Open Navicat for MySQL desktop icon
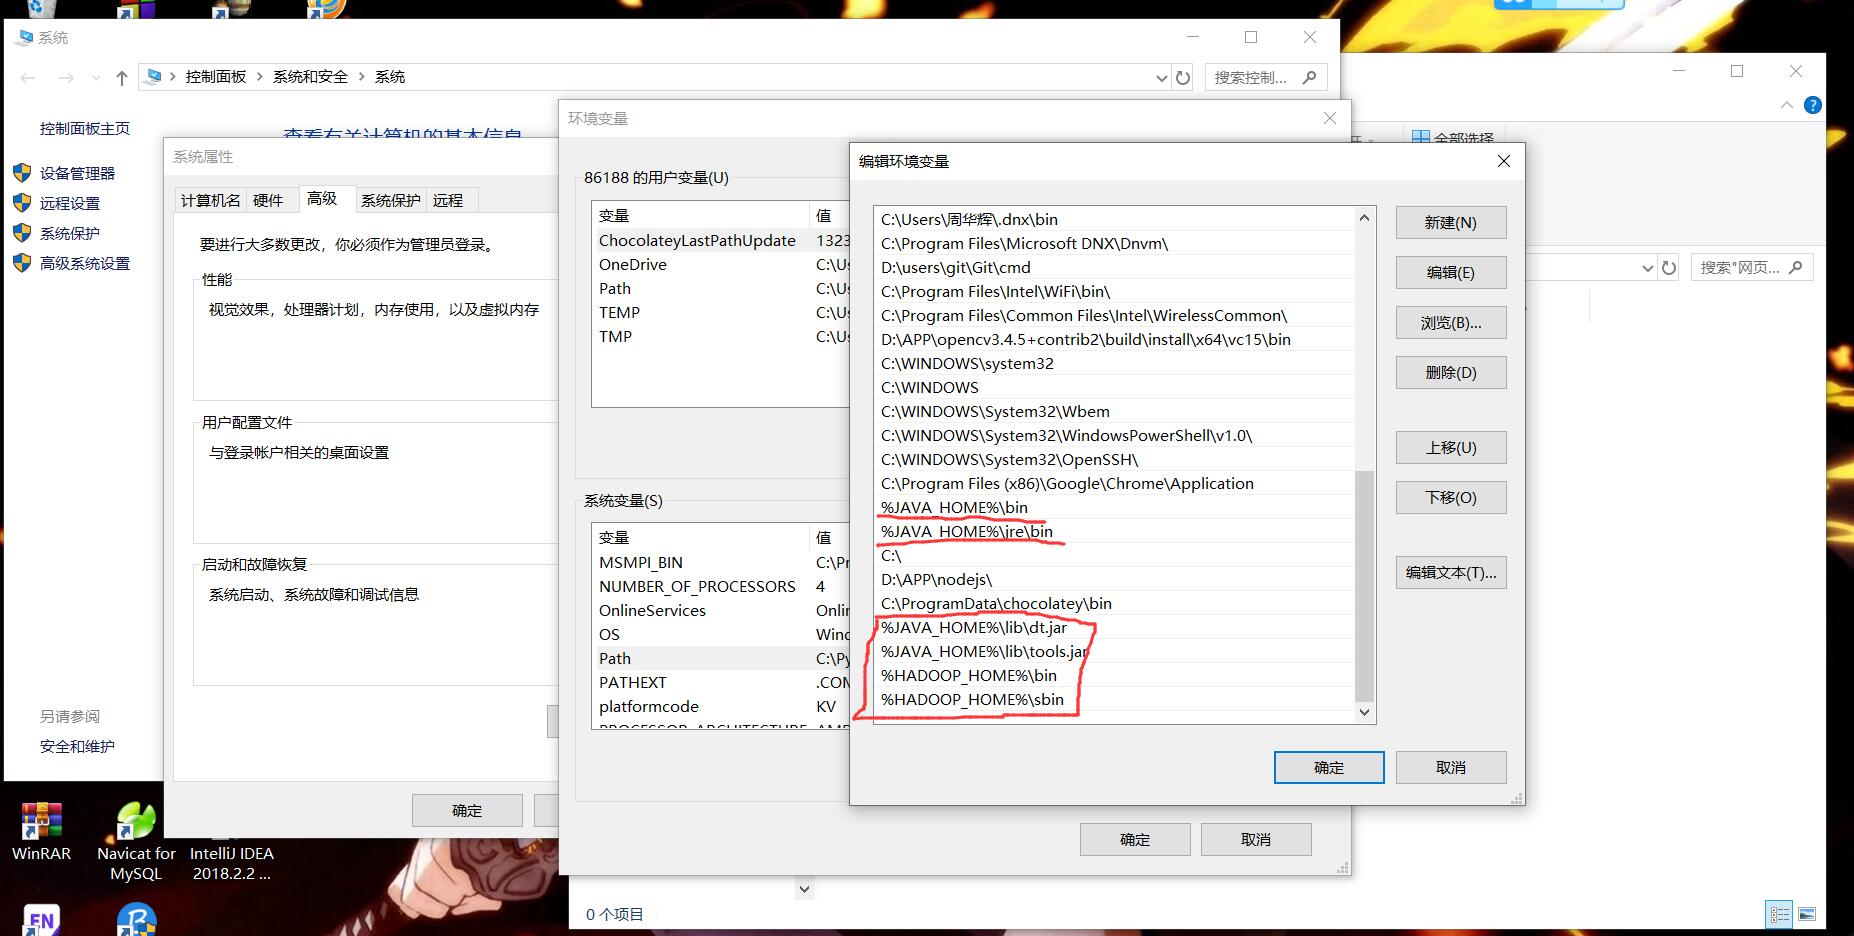Image resolution: width=1854 pixels, height=936 pixels. click(x=136, y=830)
